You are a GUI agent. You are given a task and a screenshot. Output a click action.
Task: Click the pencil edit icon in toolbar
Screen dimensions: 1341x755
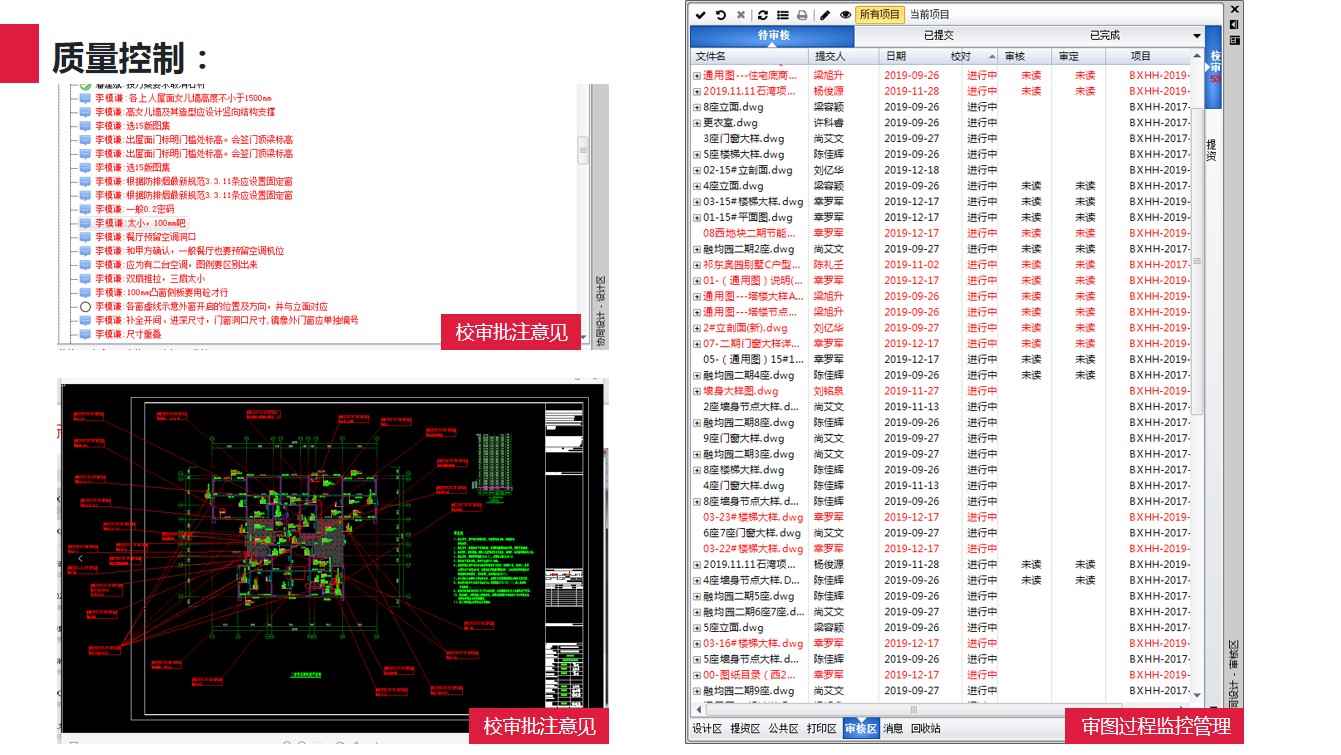point(825,15)
